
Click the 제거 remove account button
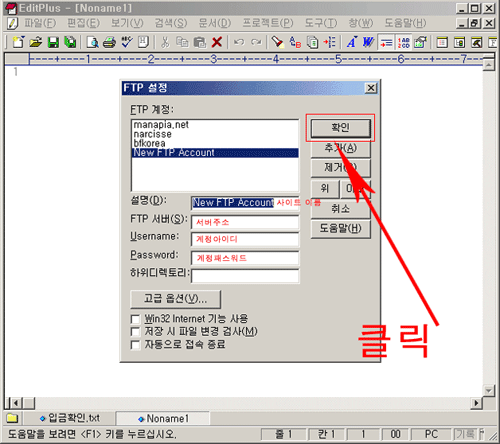pyautogui.click(x=340, y=168)
